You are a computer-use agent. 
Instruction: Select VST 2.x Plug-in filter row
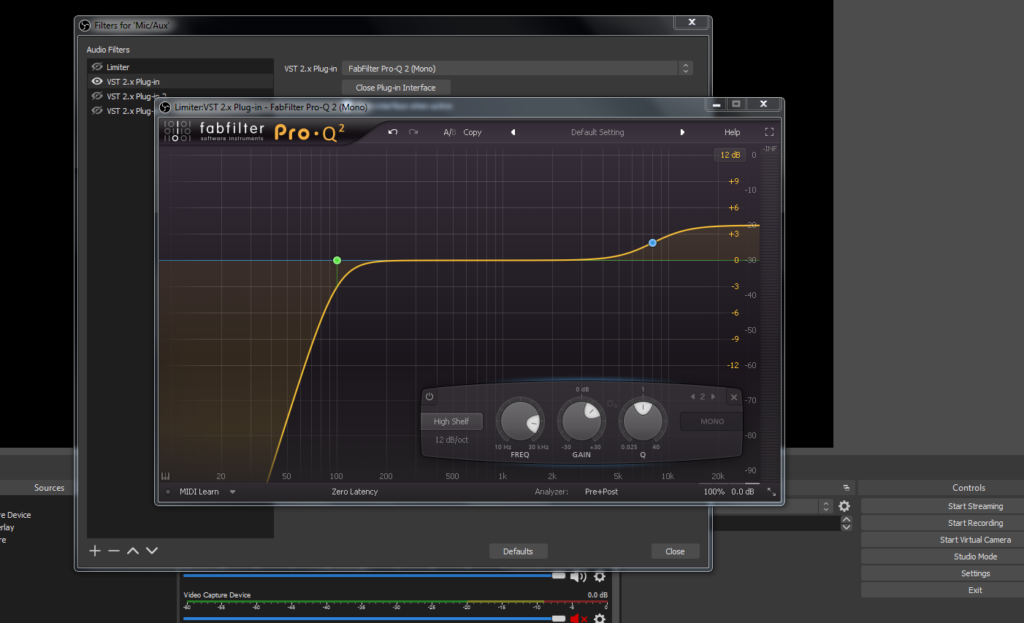(180, 82)
